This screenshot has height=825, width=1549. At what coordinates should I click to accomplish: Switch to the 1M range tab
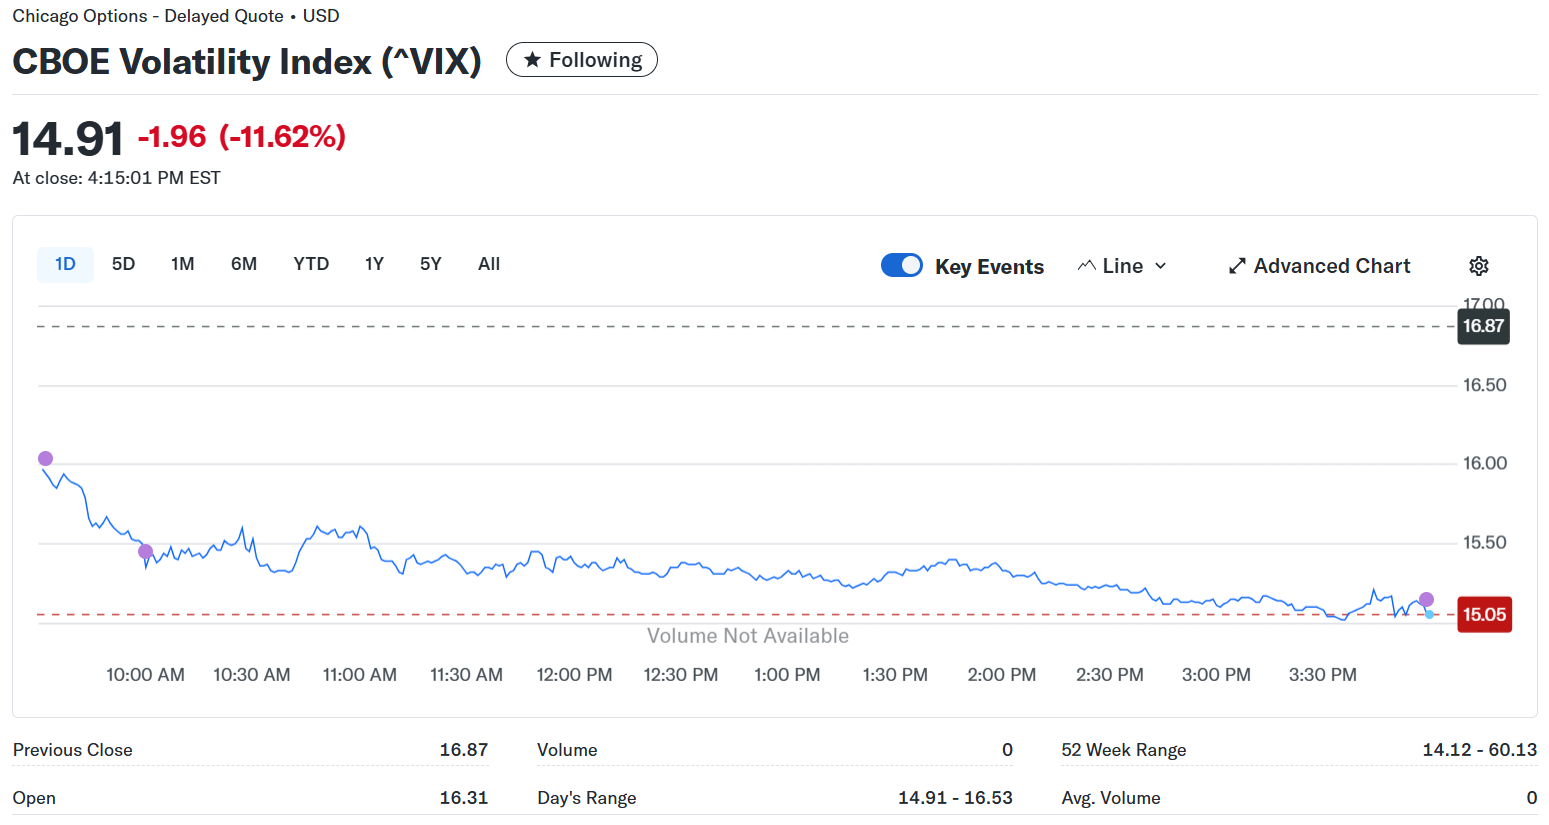(182, 264)
